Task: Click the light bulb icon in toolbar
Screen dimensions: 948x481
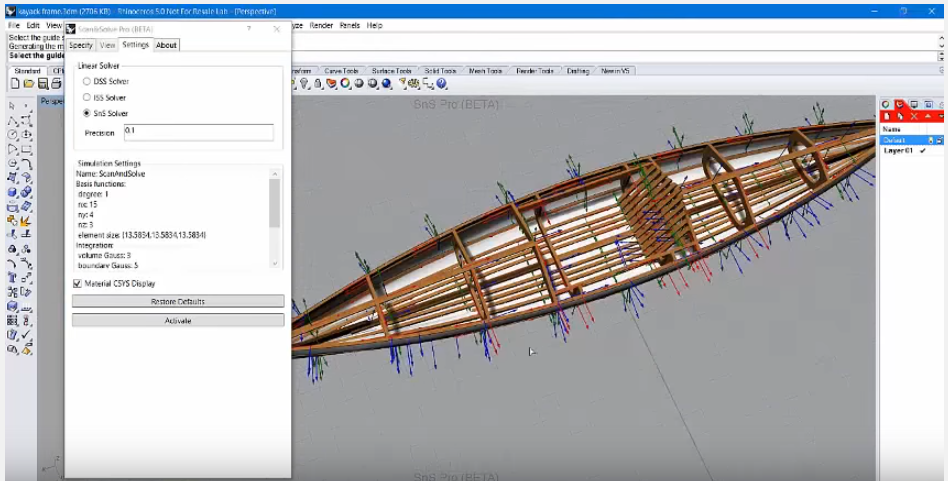Action: coord(305,83)
